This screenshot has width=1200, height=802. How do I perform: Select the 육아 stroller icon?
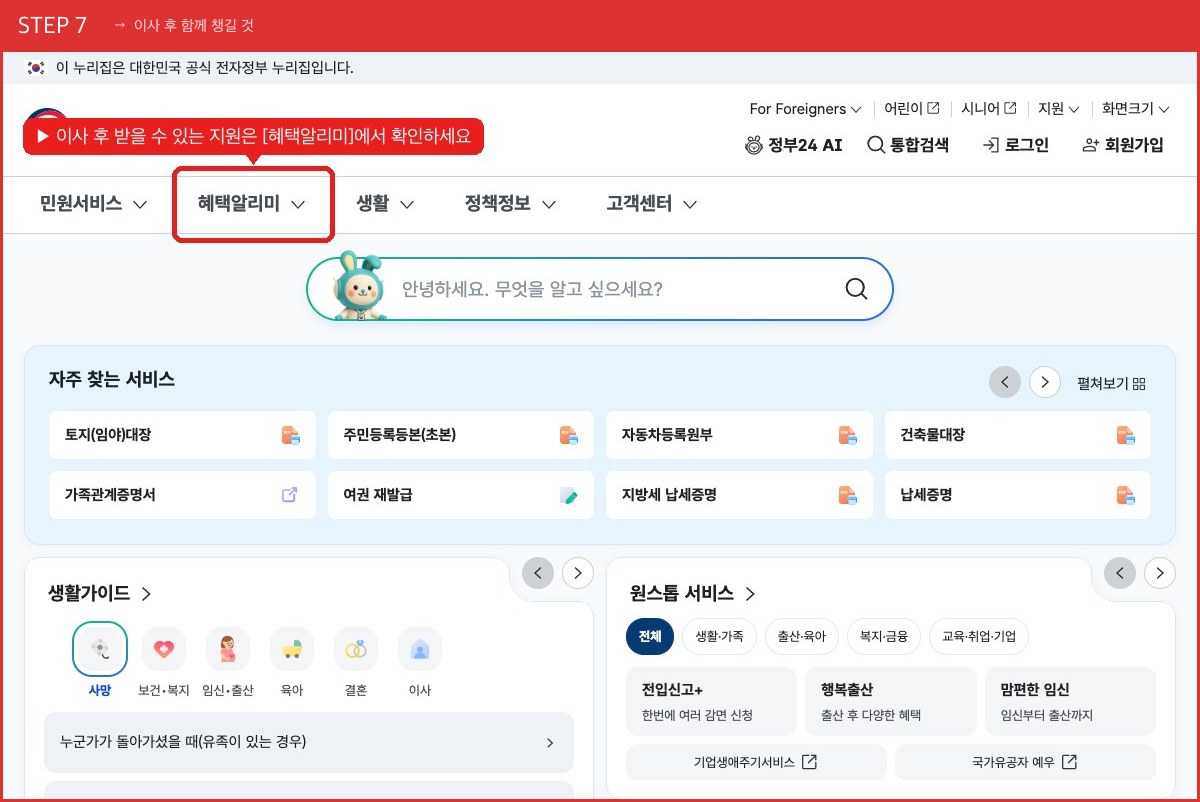click(292, 649)
